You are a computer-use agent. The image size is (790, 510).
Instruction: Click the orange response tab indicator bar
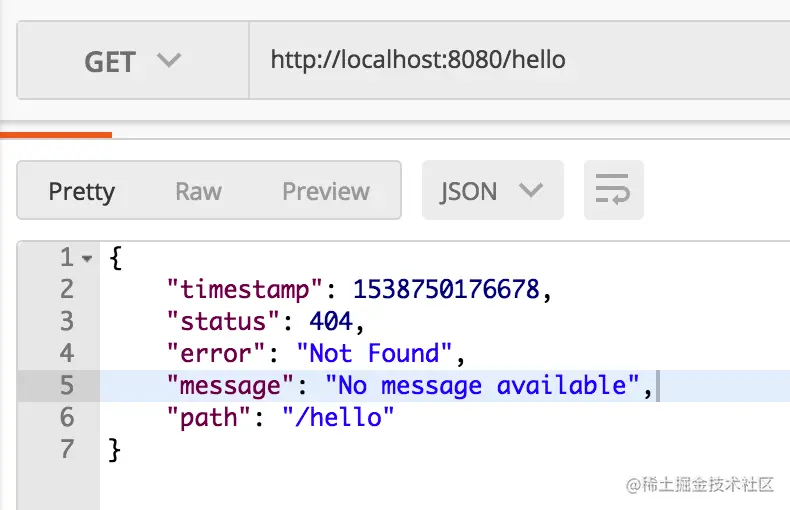click(x=56, y=135)
